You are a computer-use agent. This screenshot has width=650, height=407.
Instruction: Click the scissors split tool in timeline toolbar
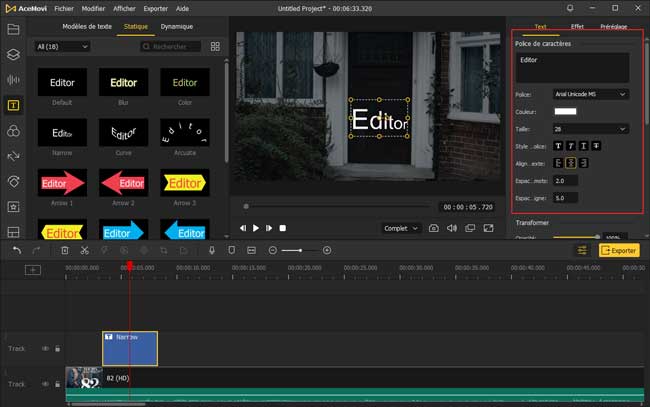(85, 250)
